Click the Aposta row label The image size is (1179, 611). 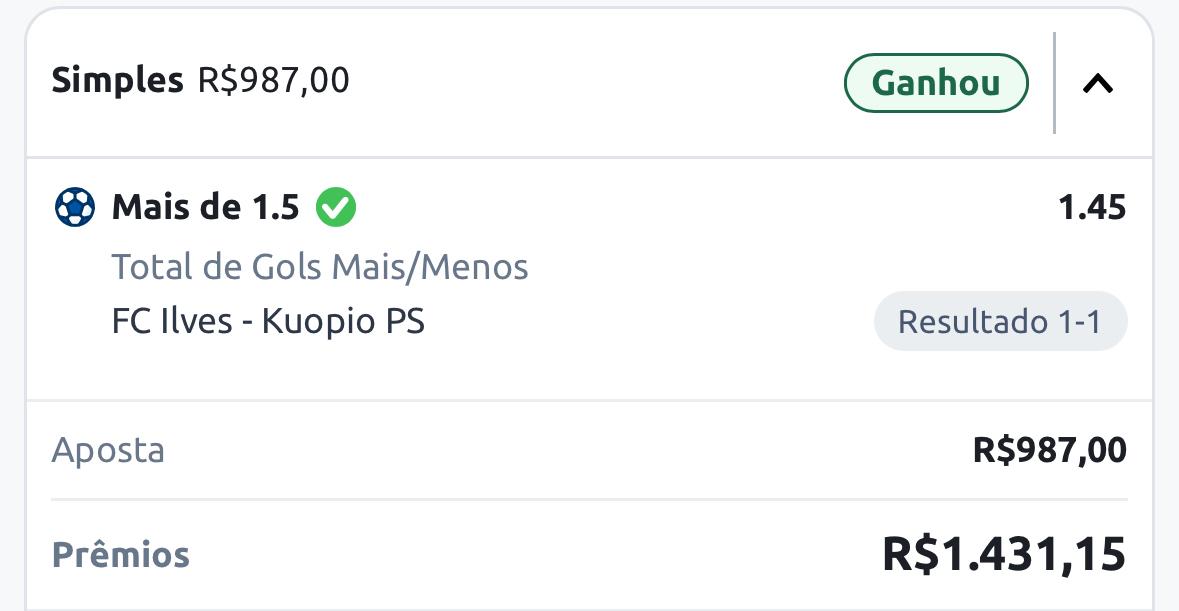coord(108,450)
